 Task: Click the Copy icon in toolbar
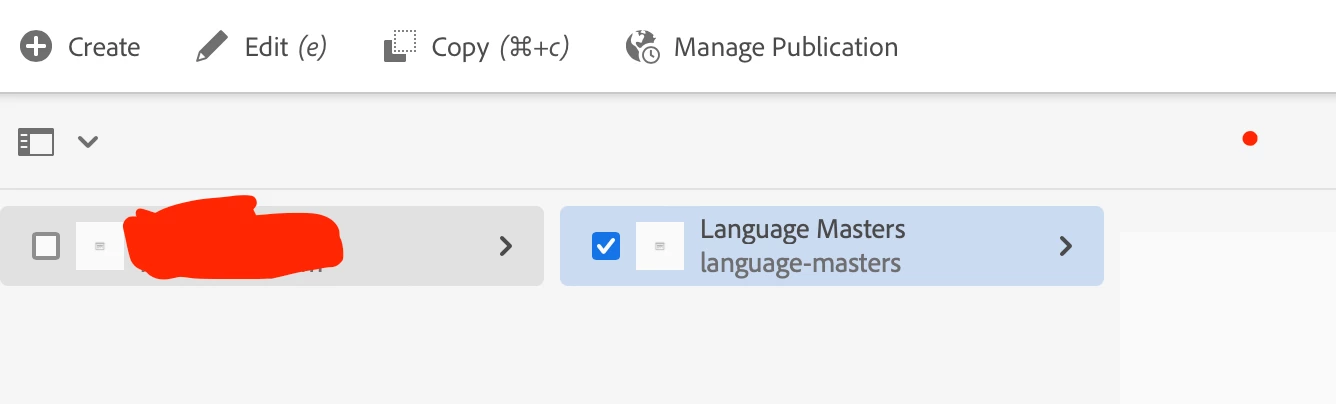(x=400, y=47)
